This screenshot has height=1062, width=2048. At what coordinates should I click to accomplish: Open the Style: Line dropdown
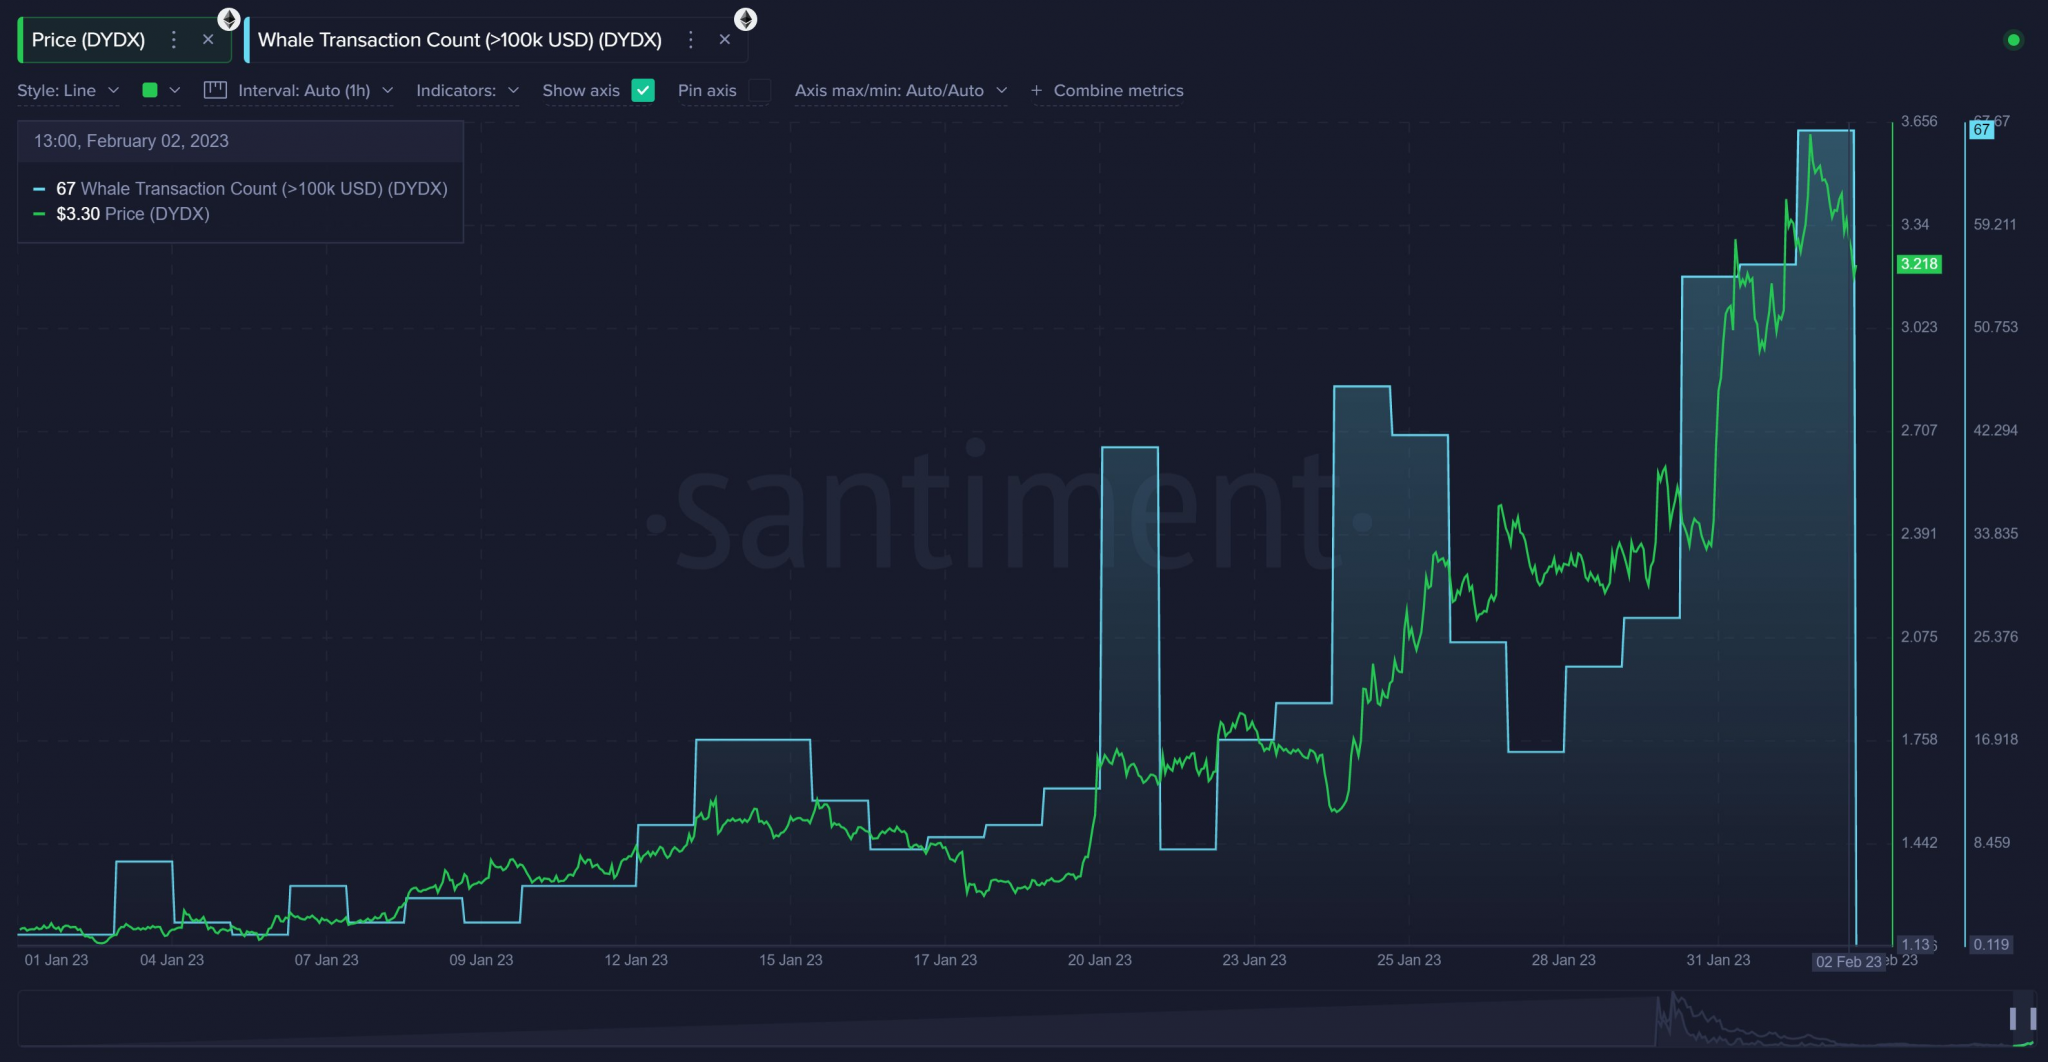click(x=68, y=91)
